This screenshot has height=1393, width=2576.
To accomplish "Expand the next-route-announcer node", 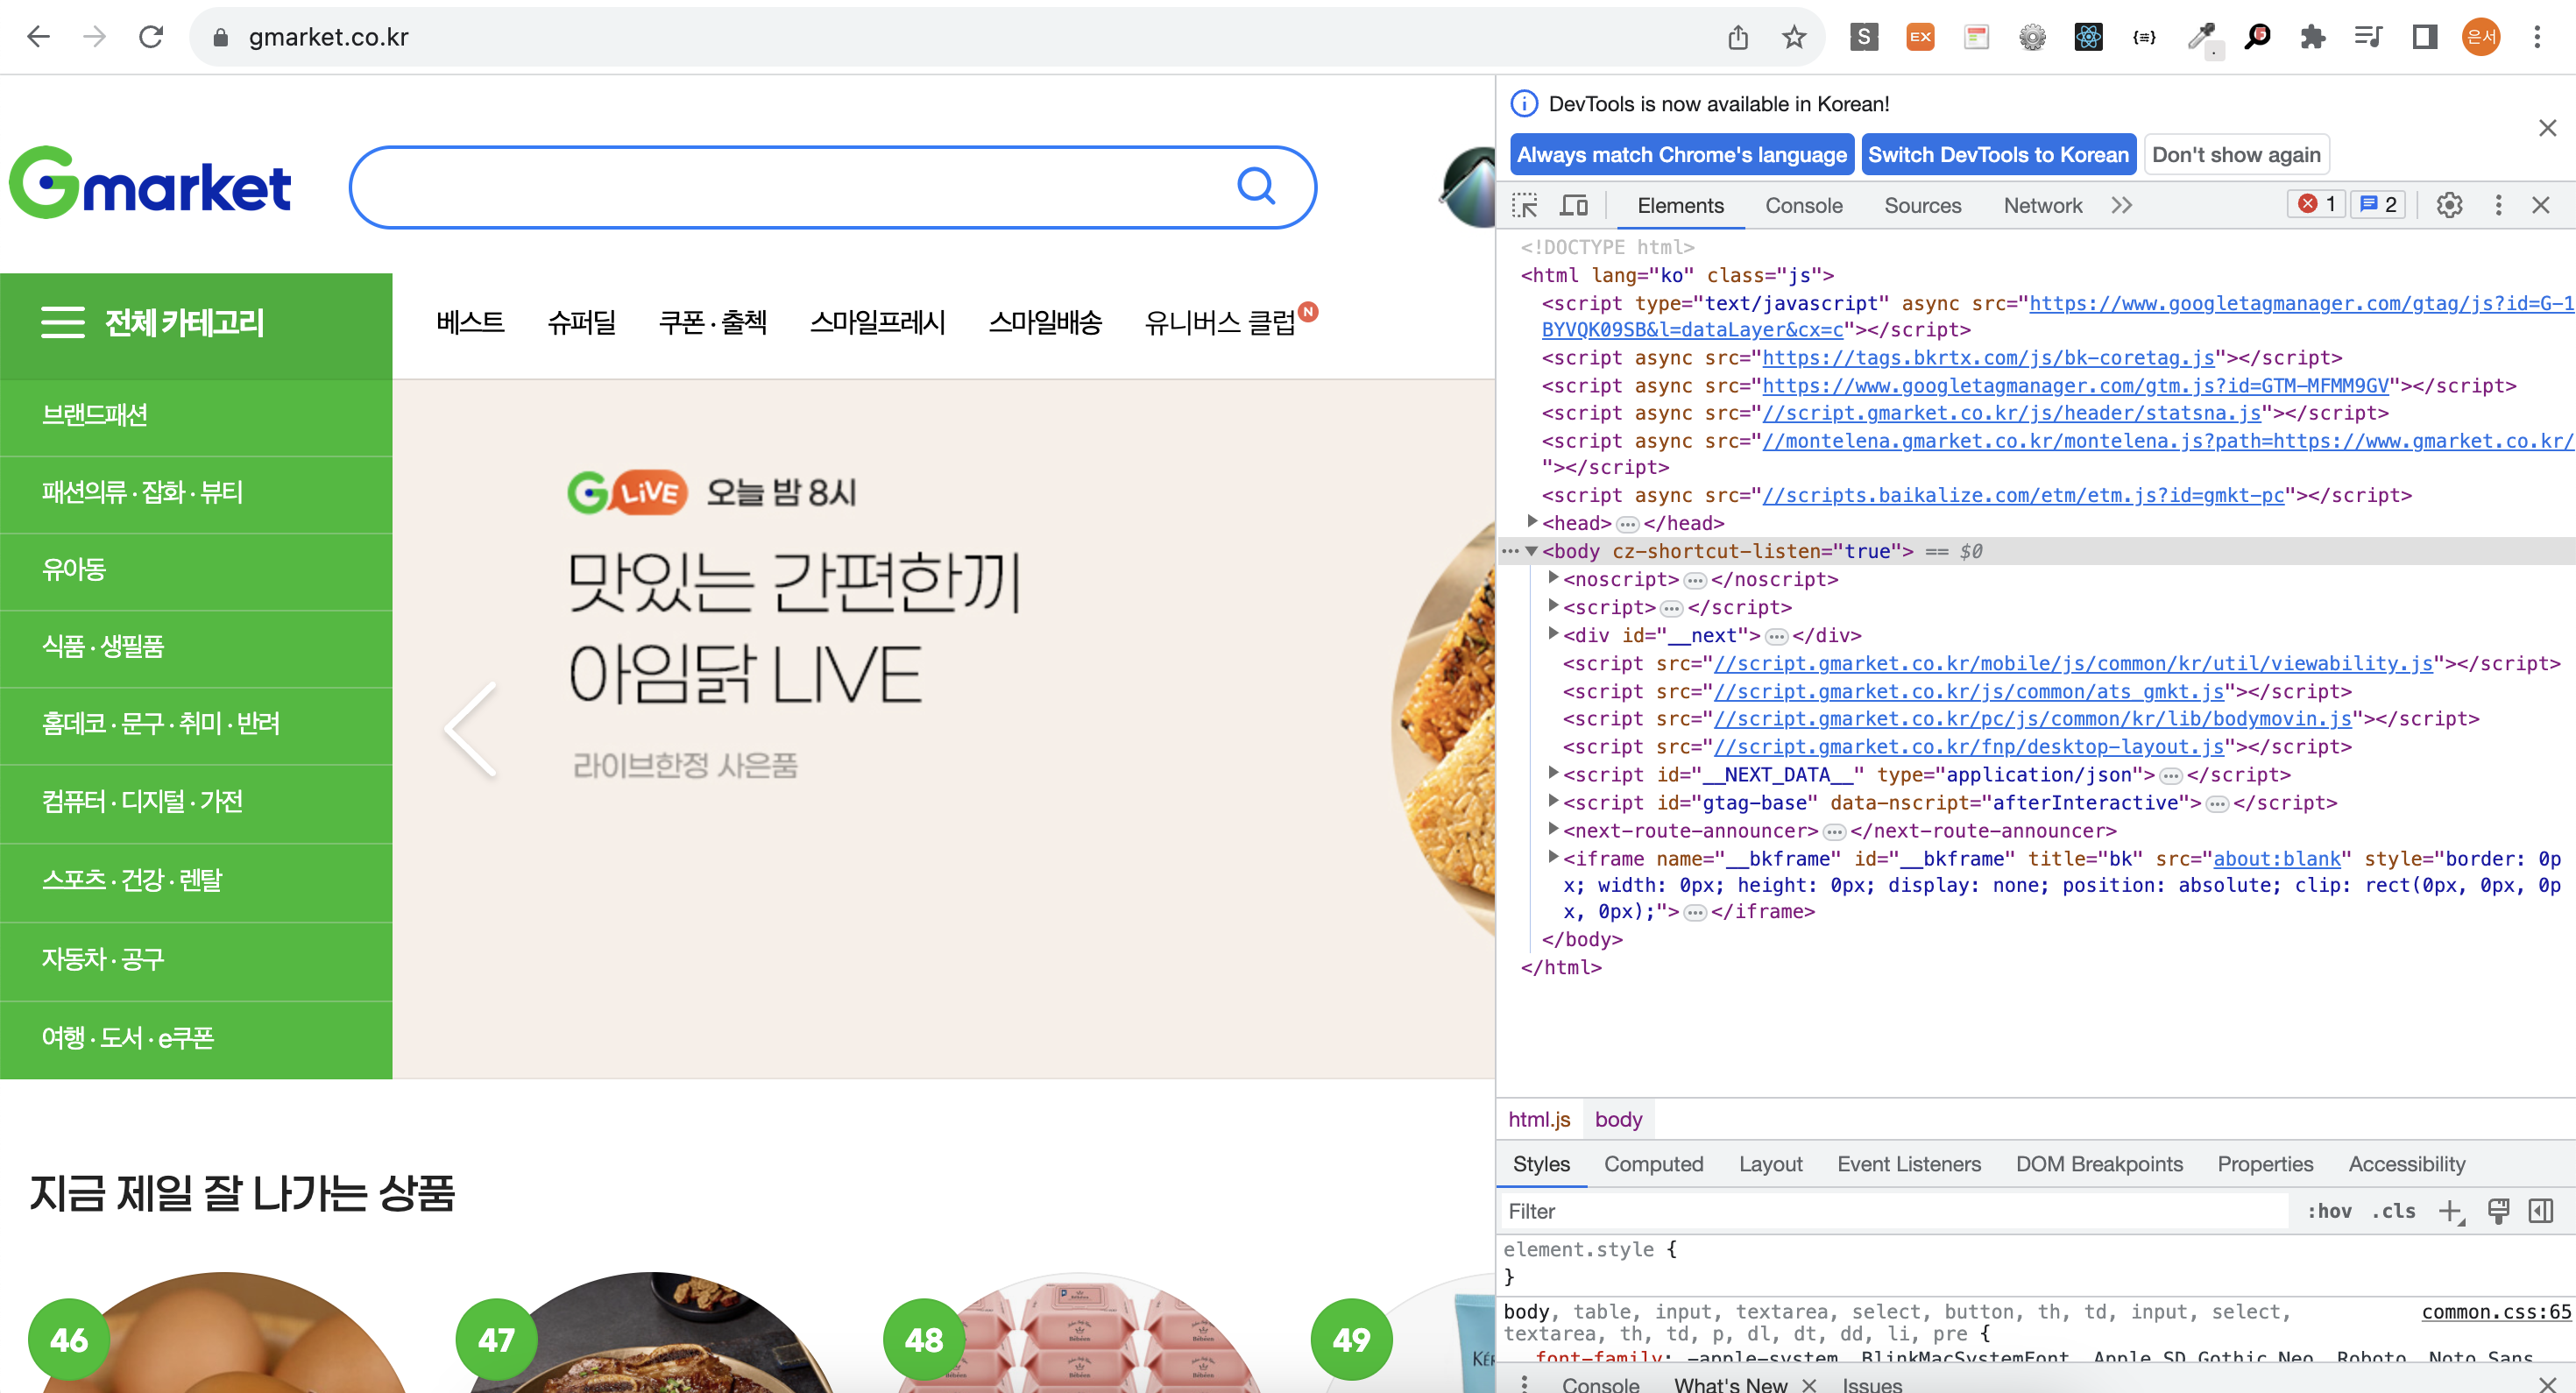I will 1553,829.
